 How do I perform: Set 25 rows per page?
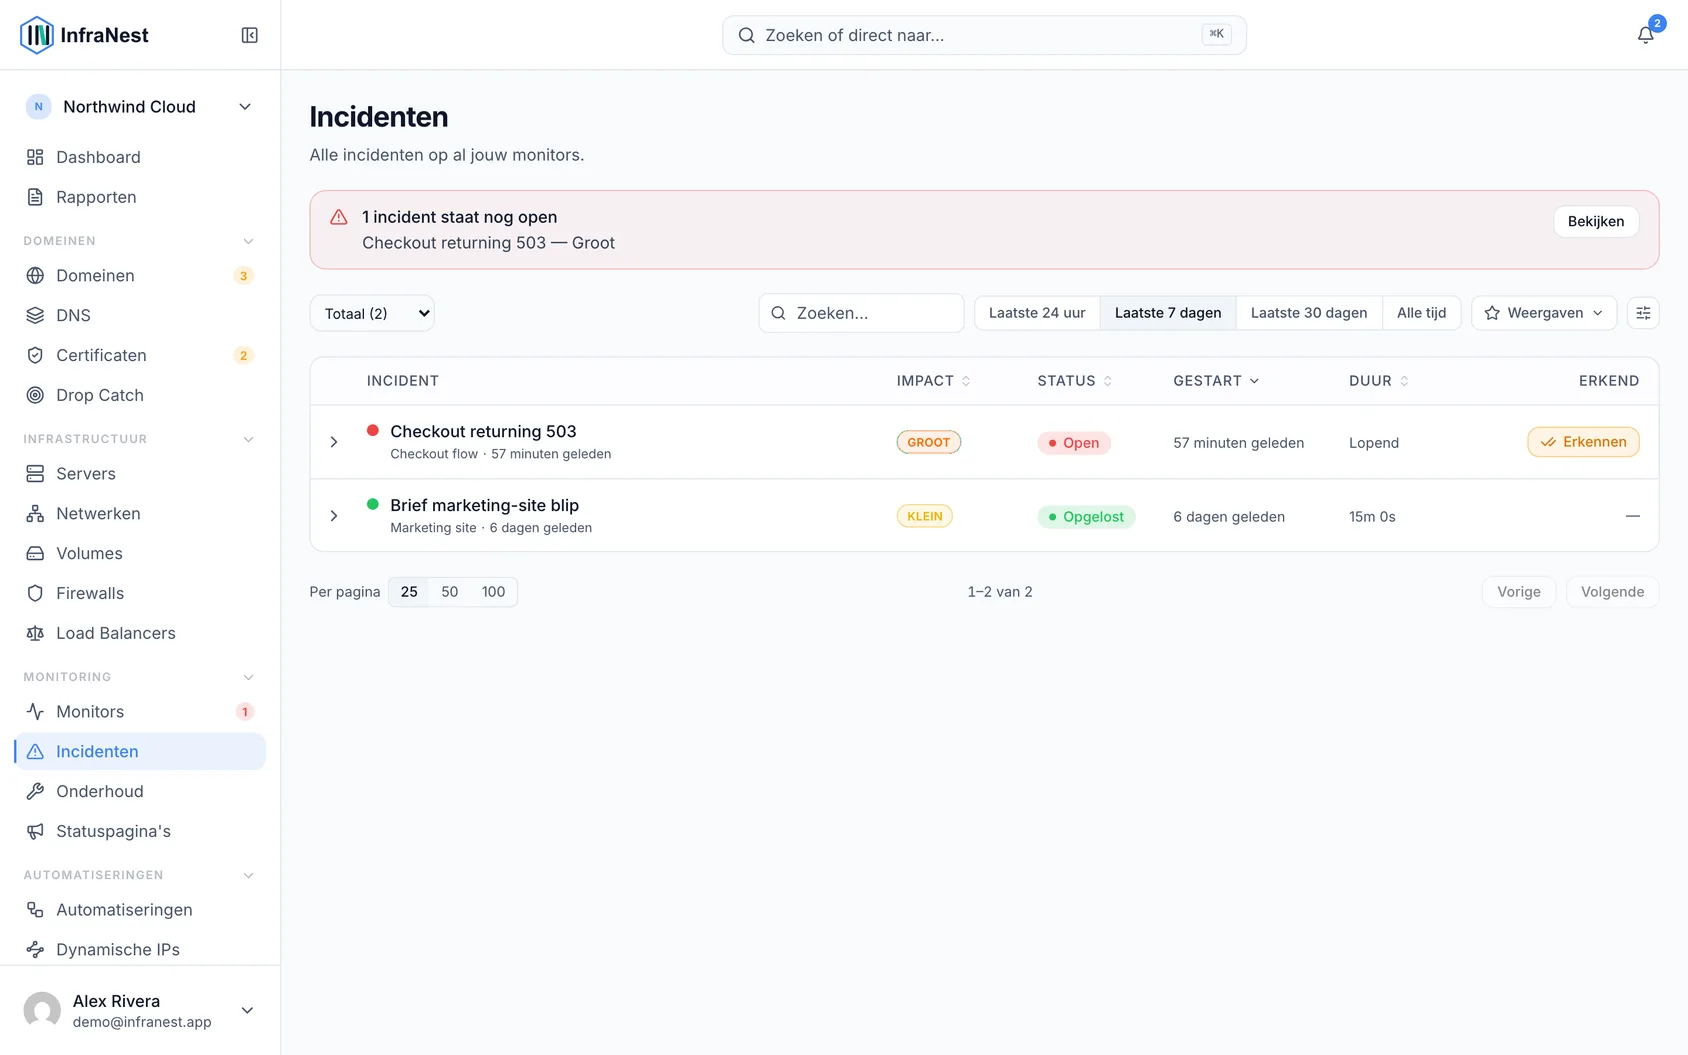(409, 592)
